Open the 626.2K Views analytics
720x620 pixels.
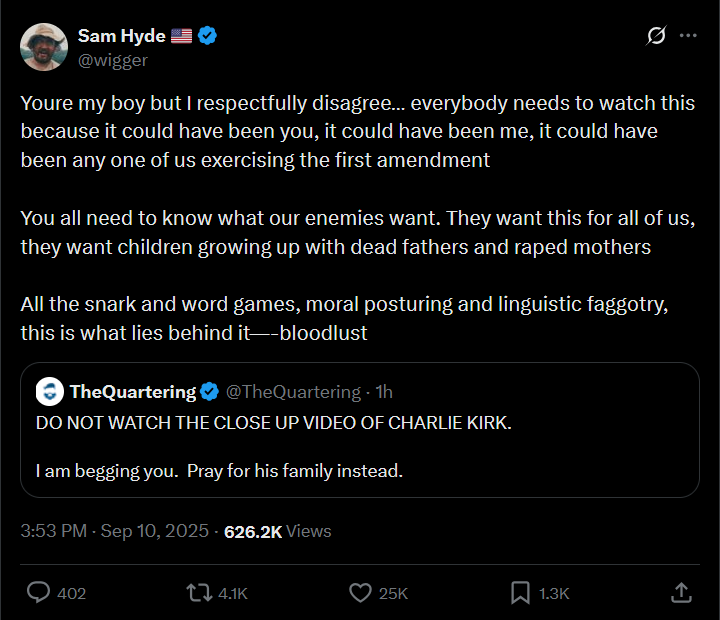point(277,532)
